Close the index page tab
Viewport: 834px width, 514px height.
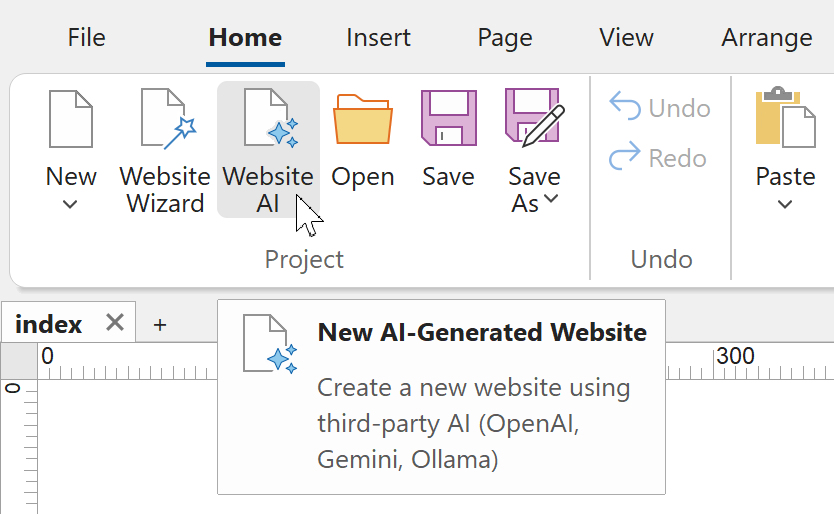pos(115,323)
